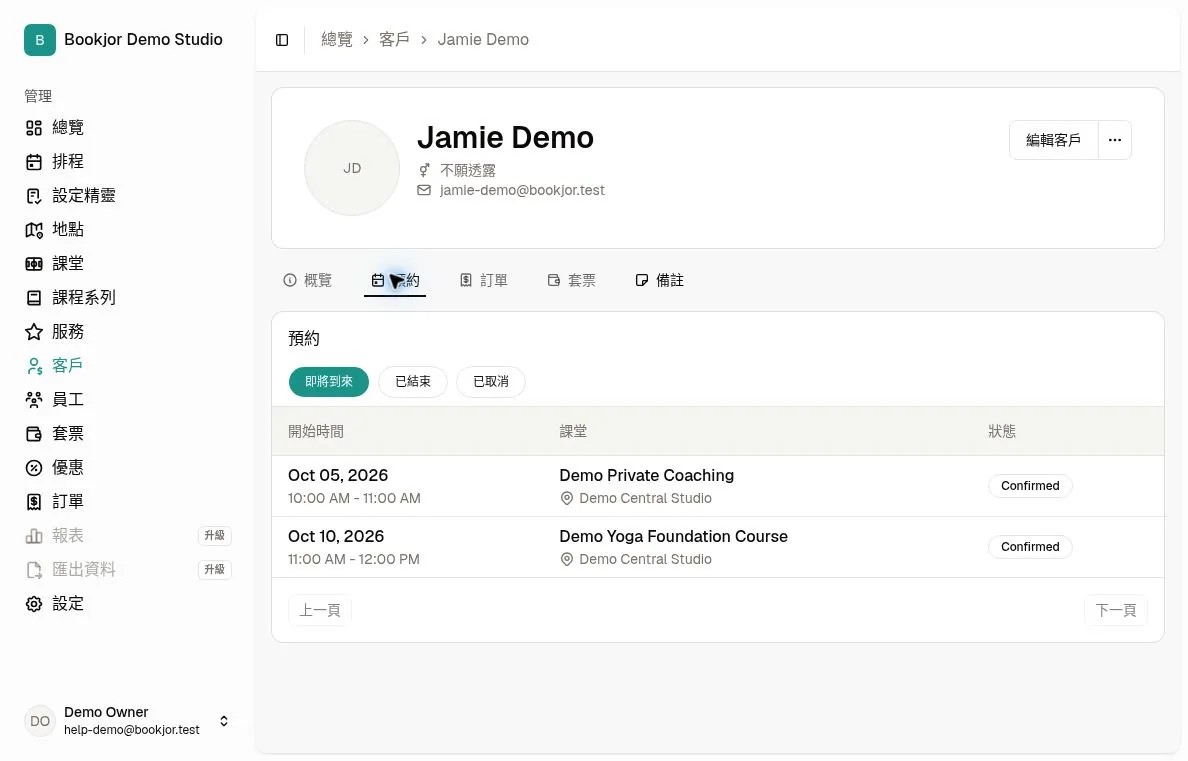Click the Bookjor Demo Studio name
The image size is (1188, 761).
[143, 39]
